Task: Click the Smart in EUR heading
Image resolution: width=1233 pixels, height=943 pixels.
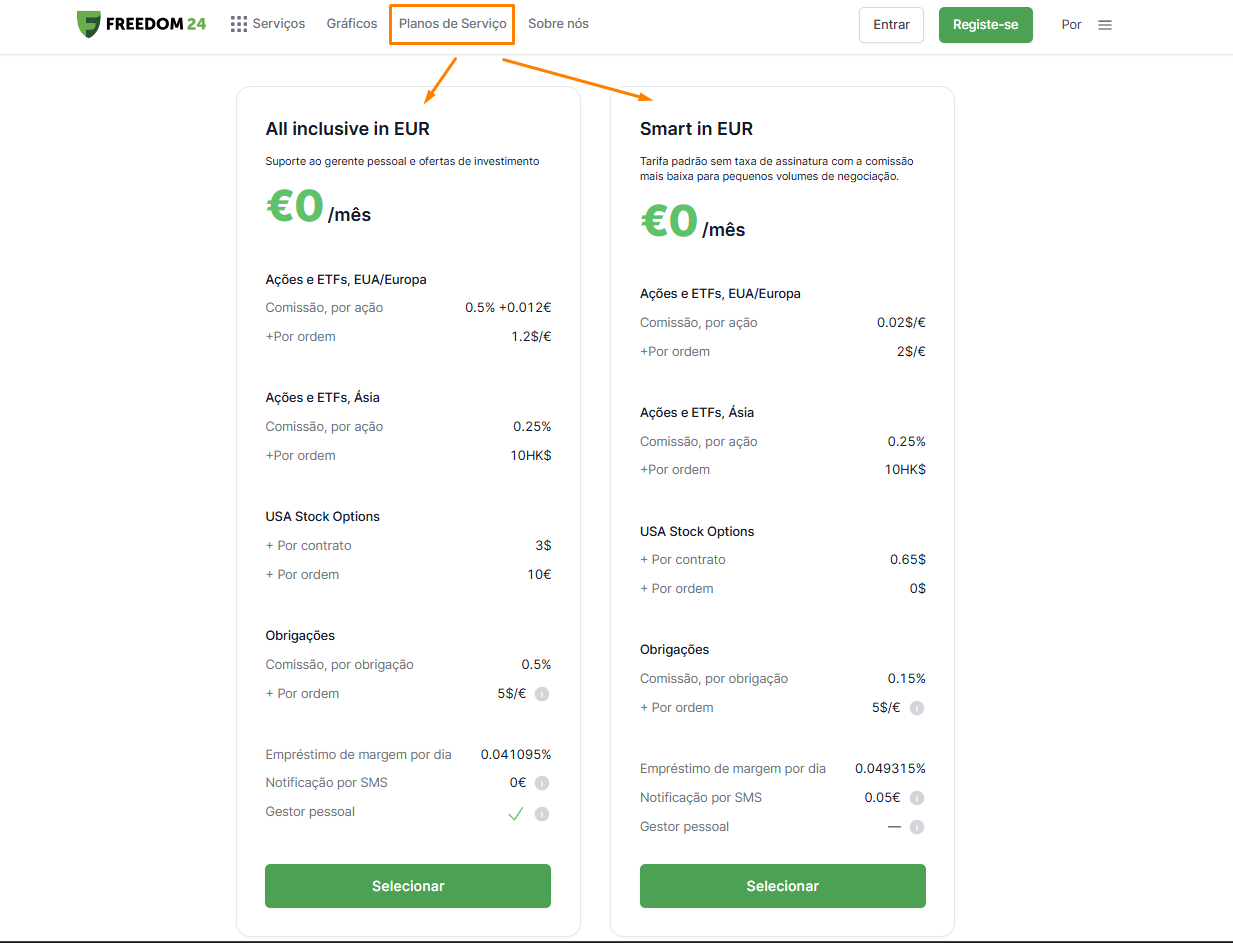Action: 696,128
